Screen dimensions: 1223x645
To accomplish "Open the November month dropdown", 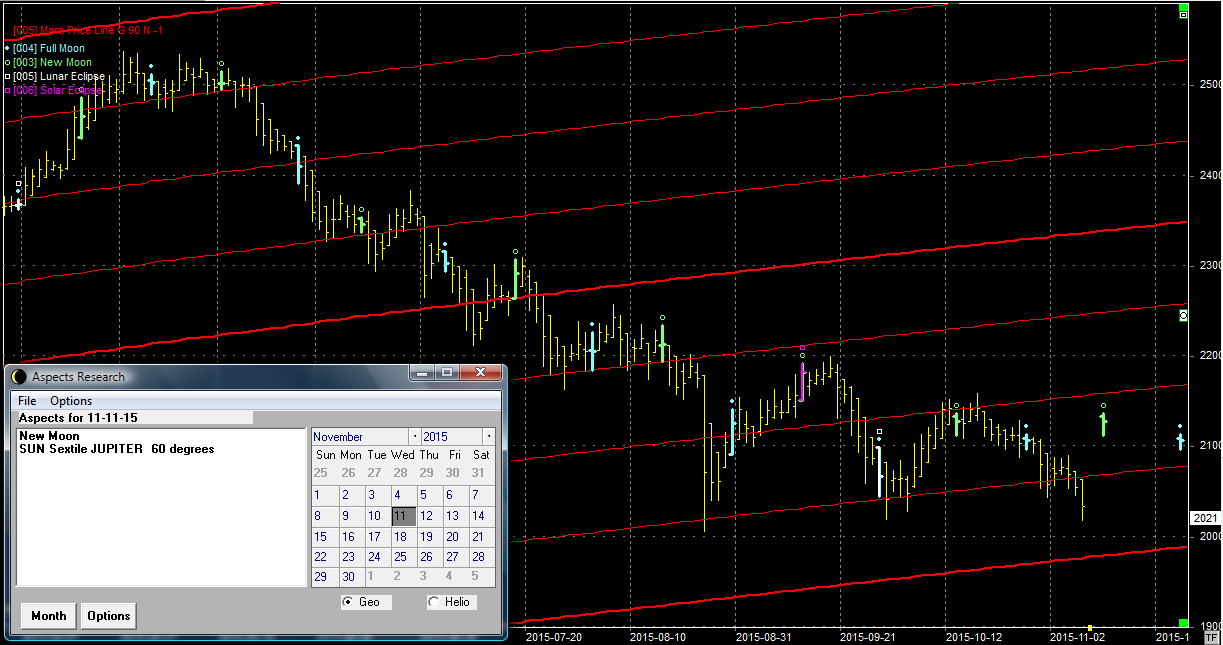I will pos(414,437).
